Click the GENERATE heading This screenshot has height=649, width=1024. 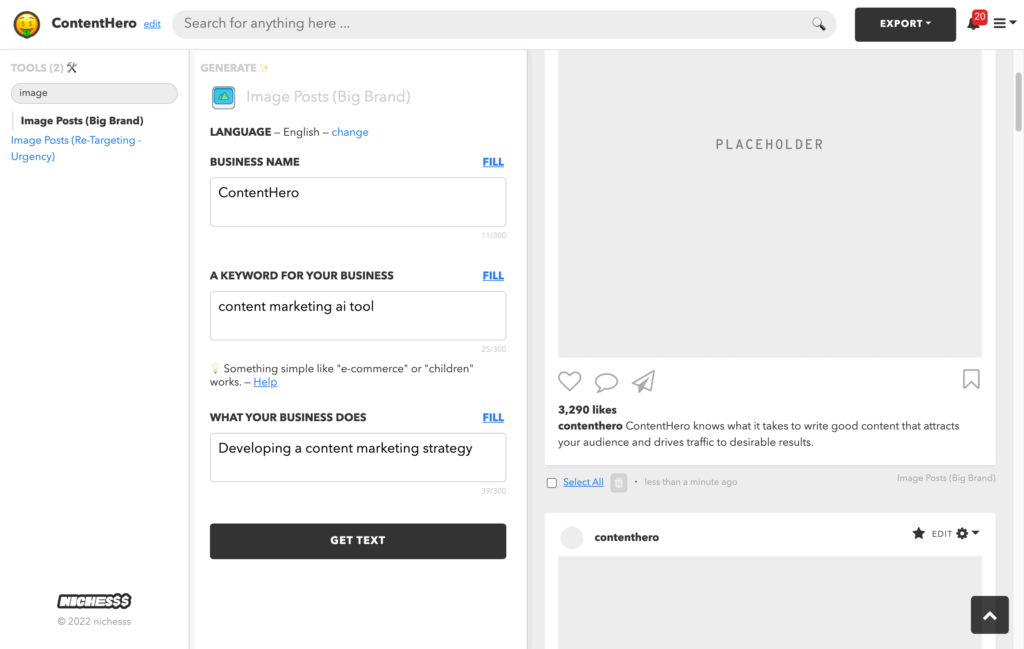click(229, 68)
